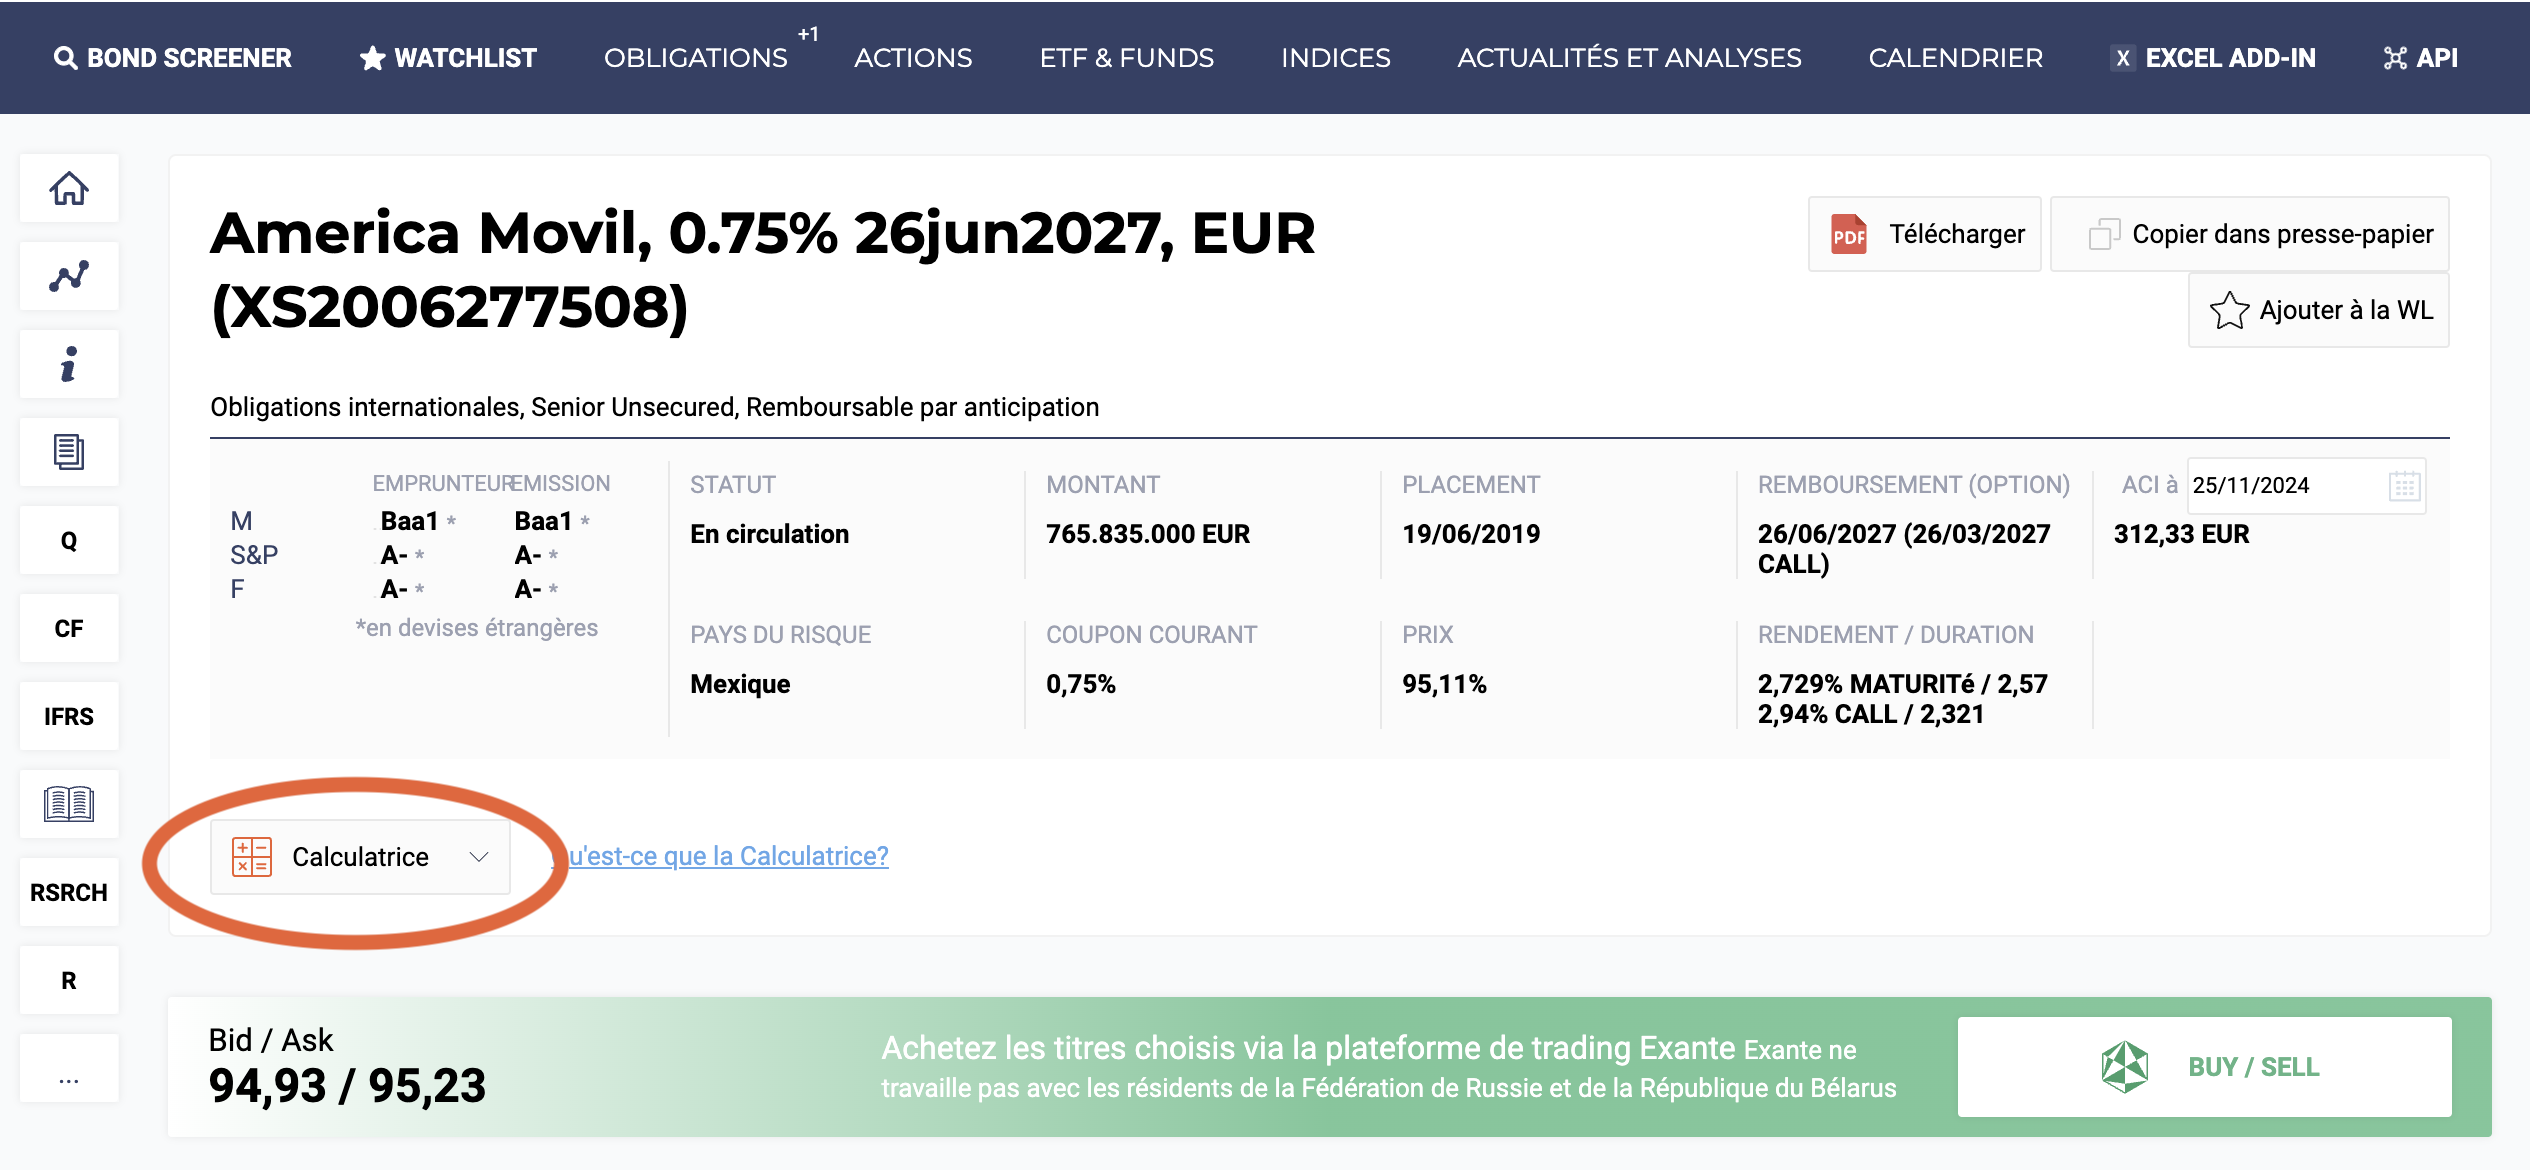The height and width of the screenshot is (1170, 2530).
Task: Select the CF sidebar button
Action: point(69,628)
